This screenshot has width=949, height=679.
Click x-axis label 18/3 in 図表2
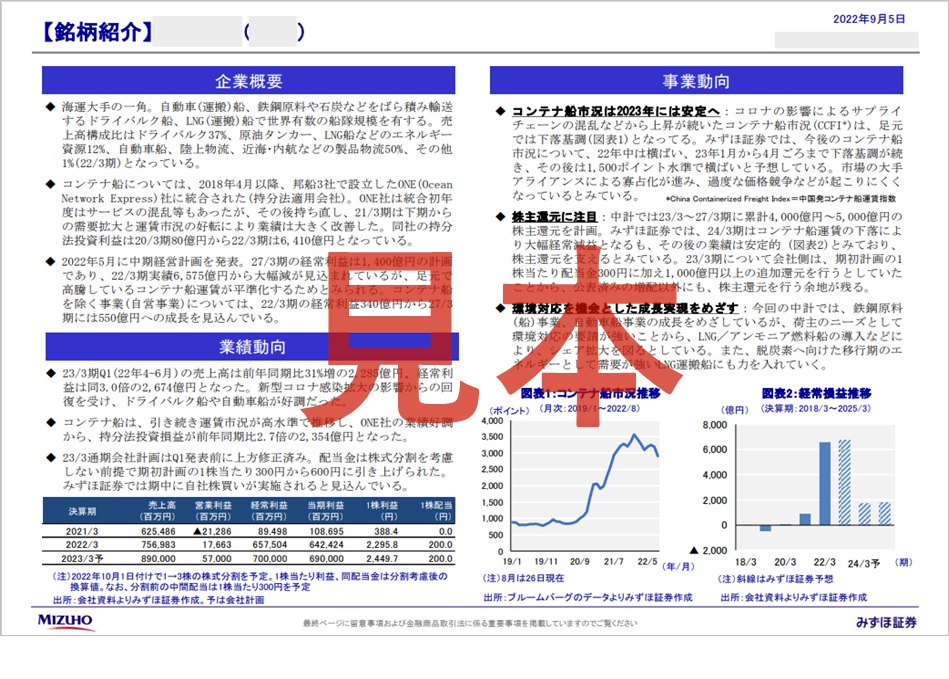(x=745, y=562)
